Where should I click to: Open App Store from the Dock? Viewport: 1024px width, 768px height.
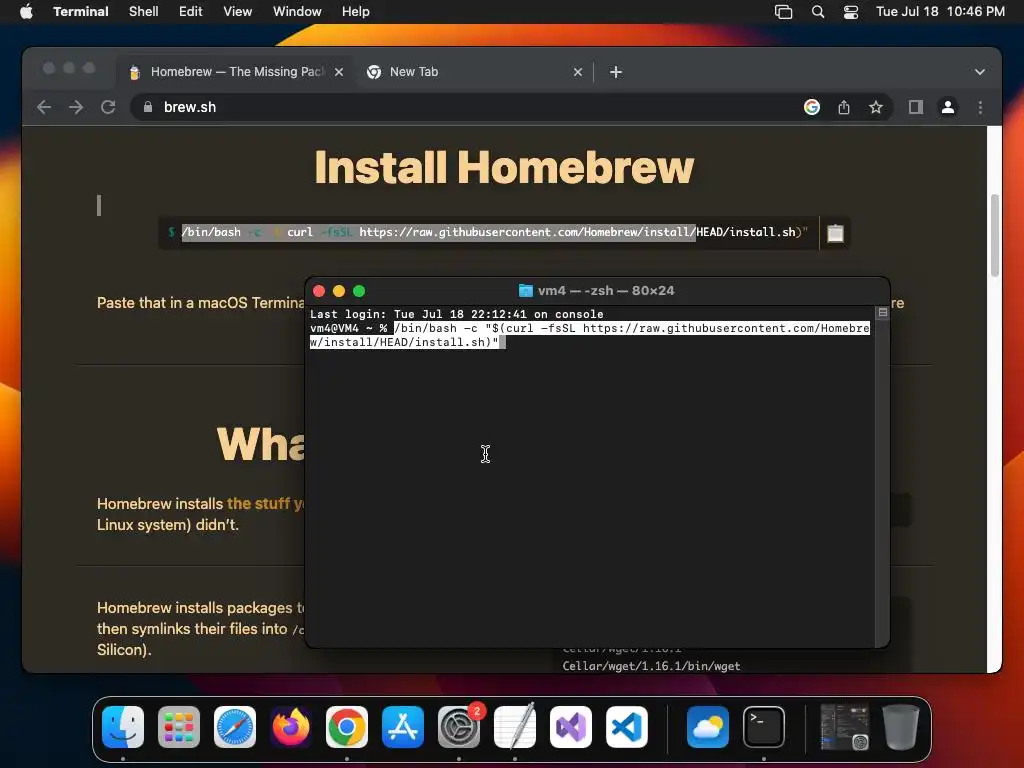pos(403,727)
